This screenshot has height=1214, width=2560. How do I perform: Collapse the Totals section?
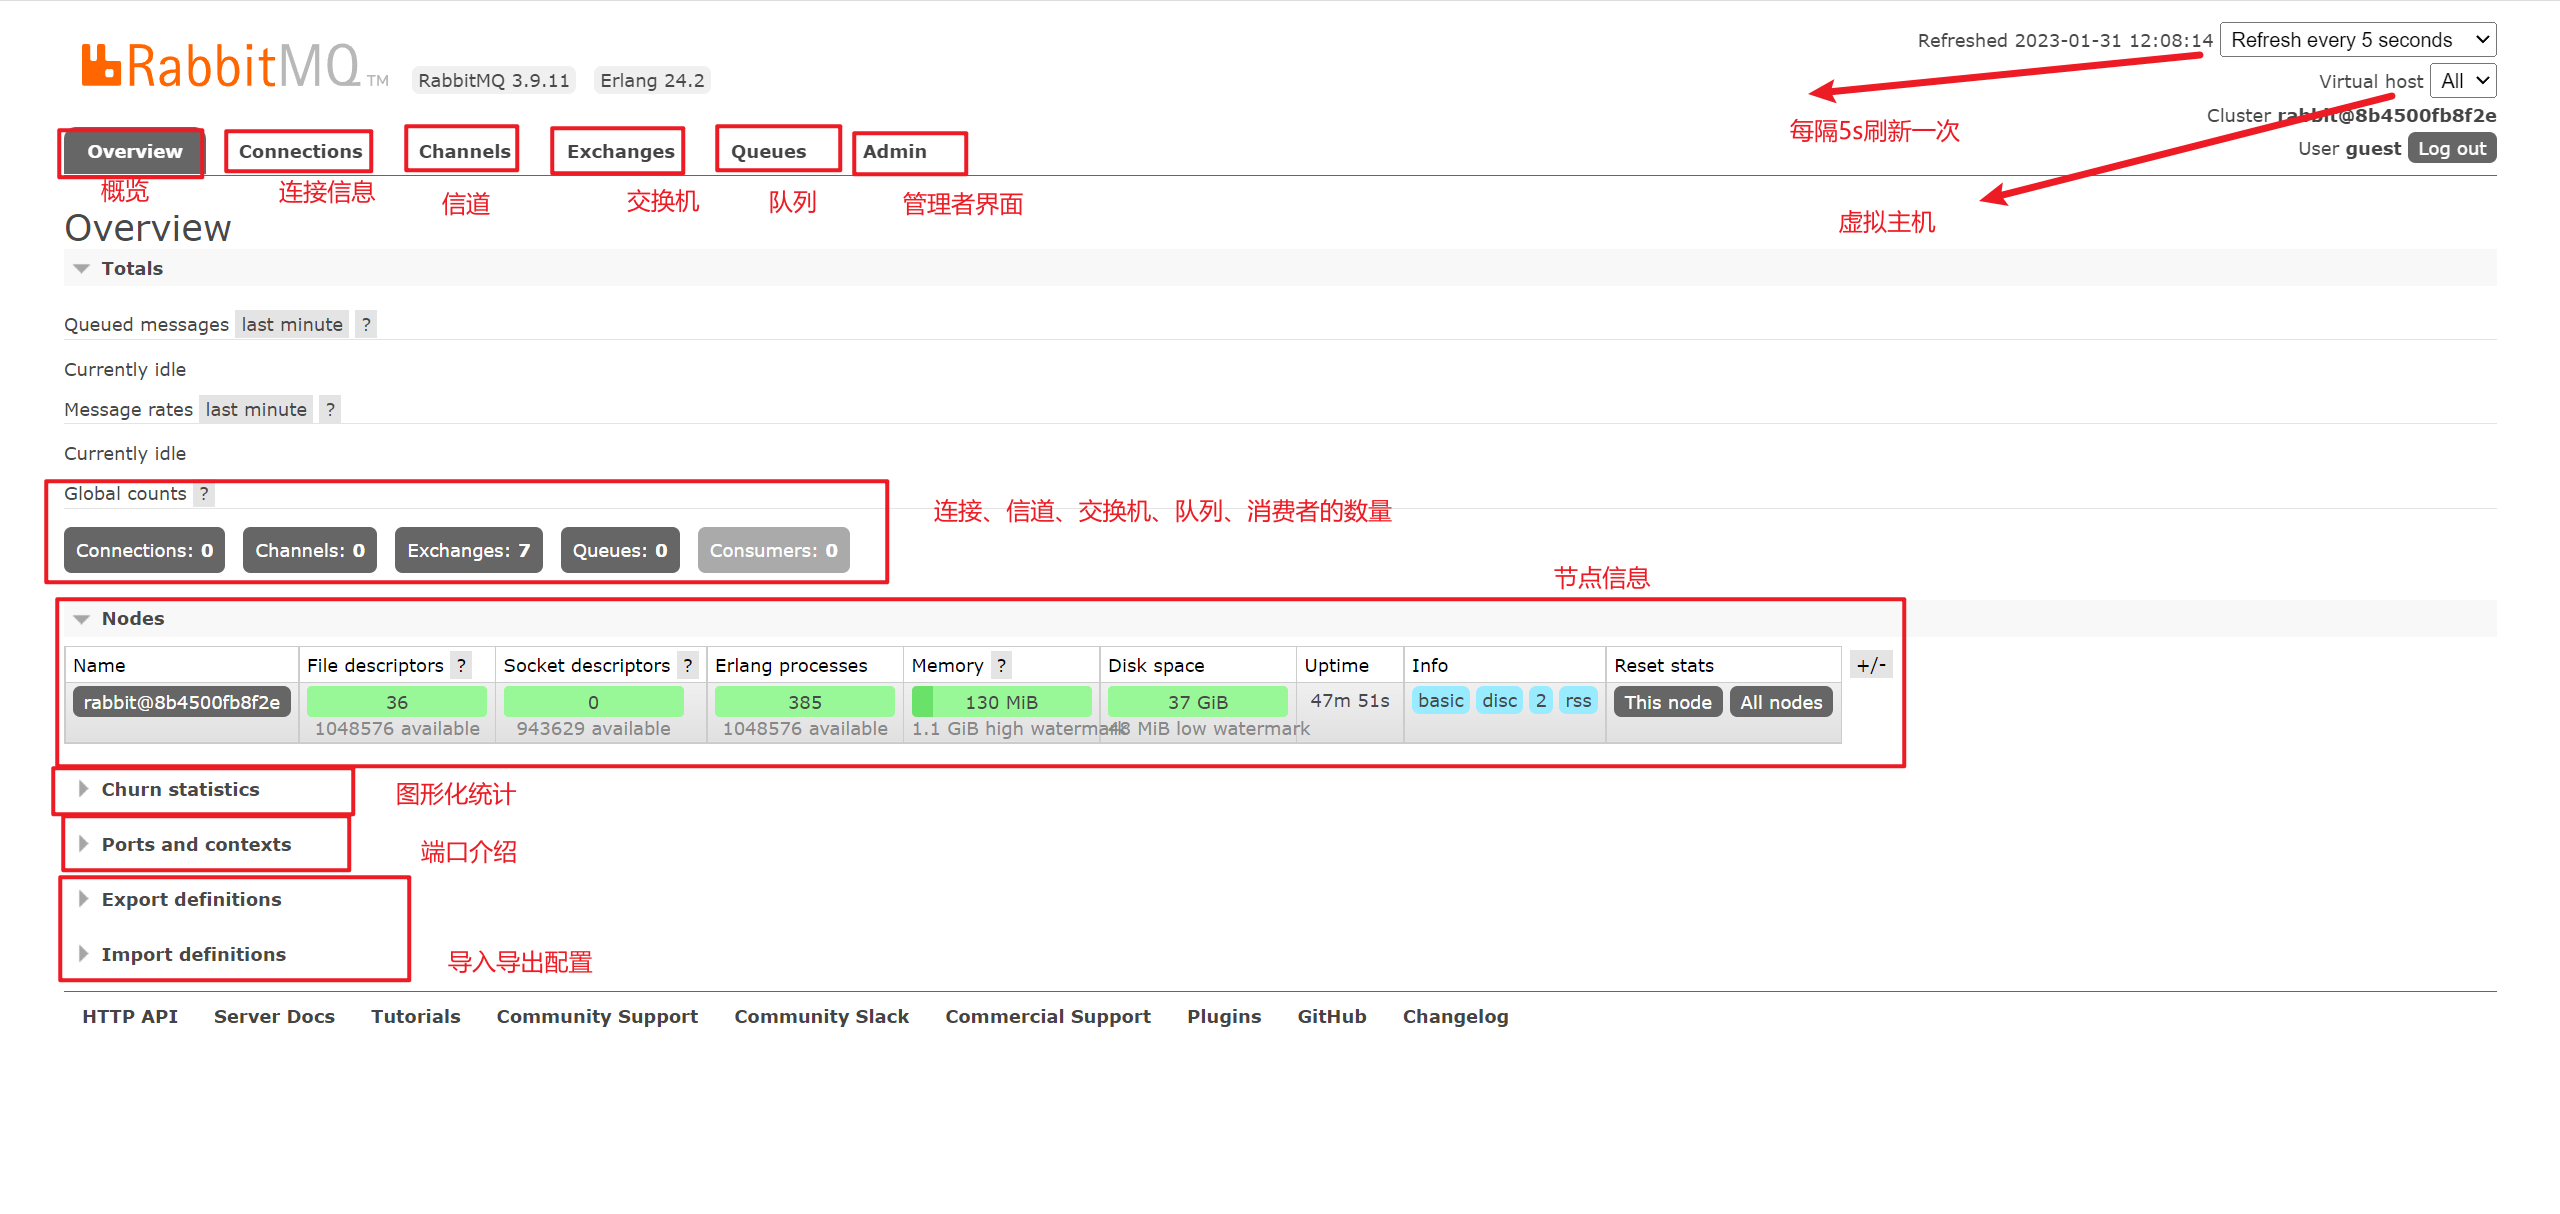(131, 268)
